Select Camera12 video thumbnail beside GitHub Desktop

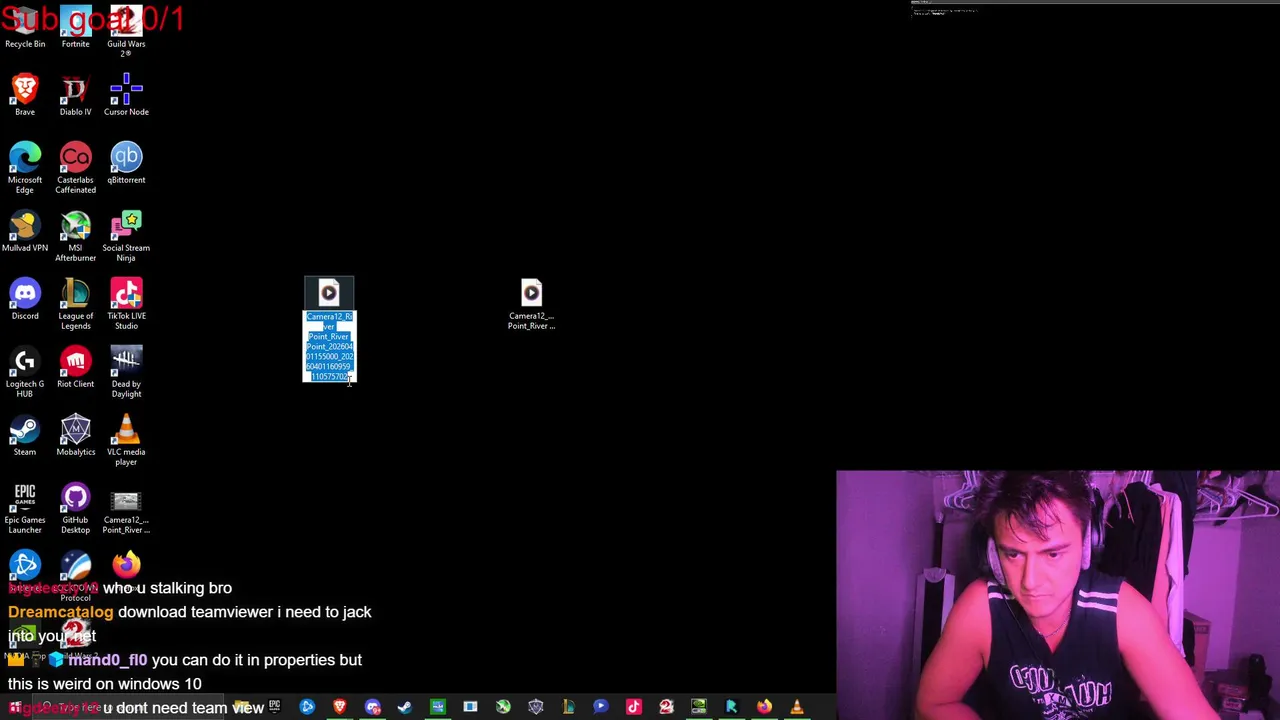coord(126,511)
